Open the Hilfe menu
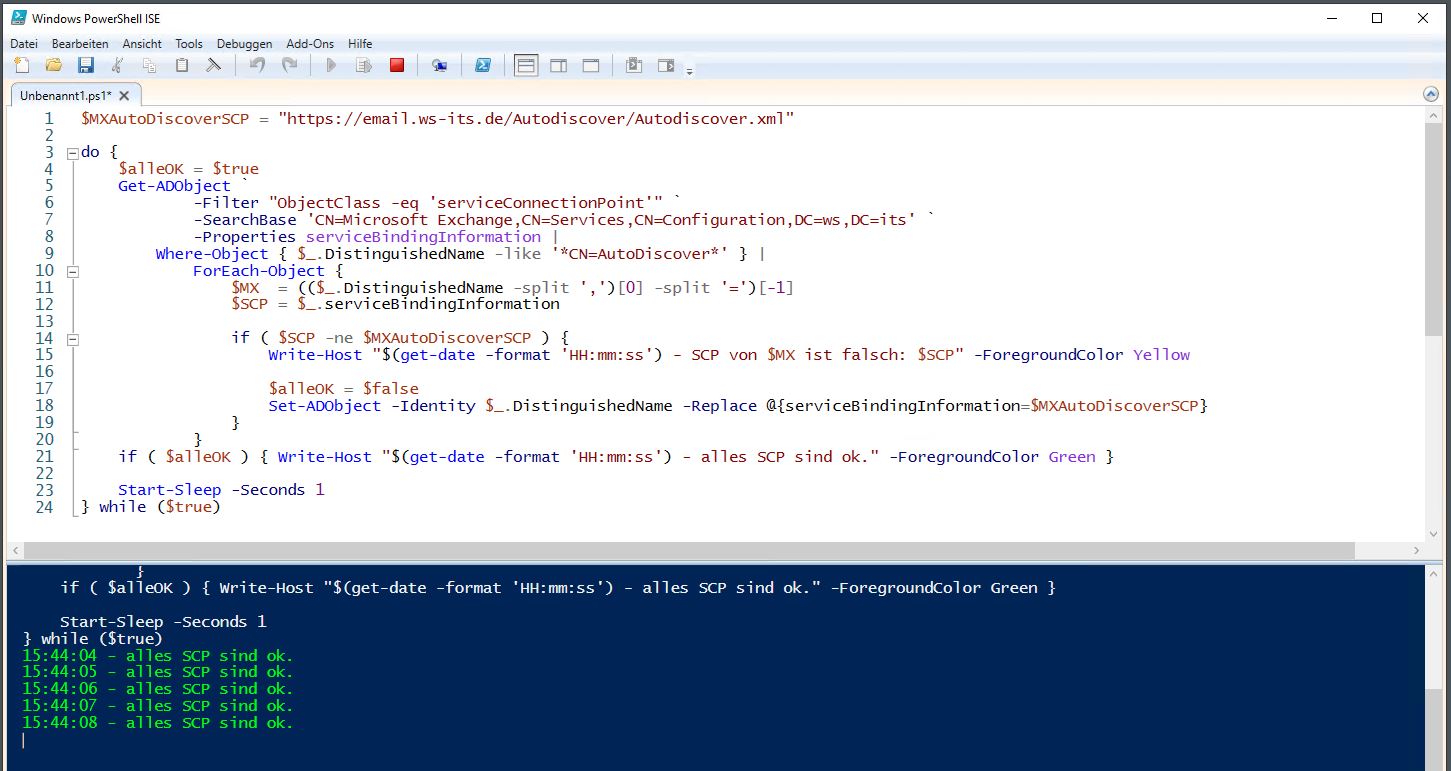Viewport: 1451px width, 771px height. click(x=360, y=44)
